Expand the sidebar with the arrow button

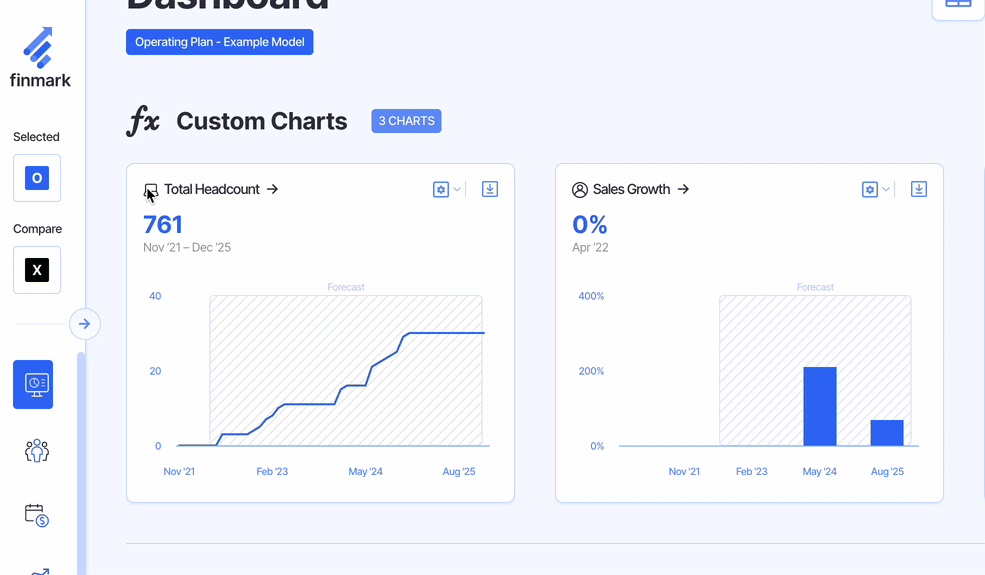[x=85, y=324]
